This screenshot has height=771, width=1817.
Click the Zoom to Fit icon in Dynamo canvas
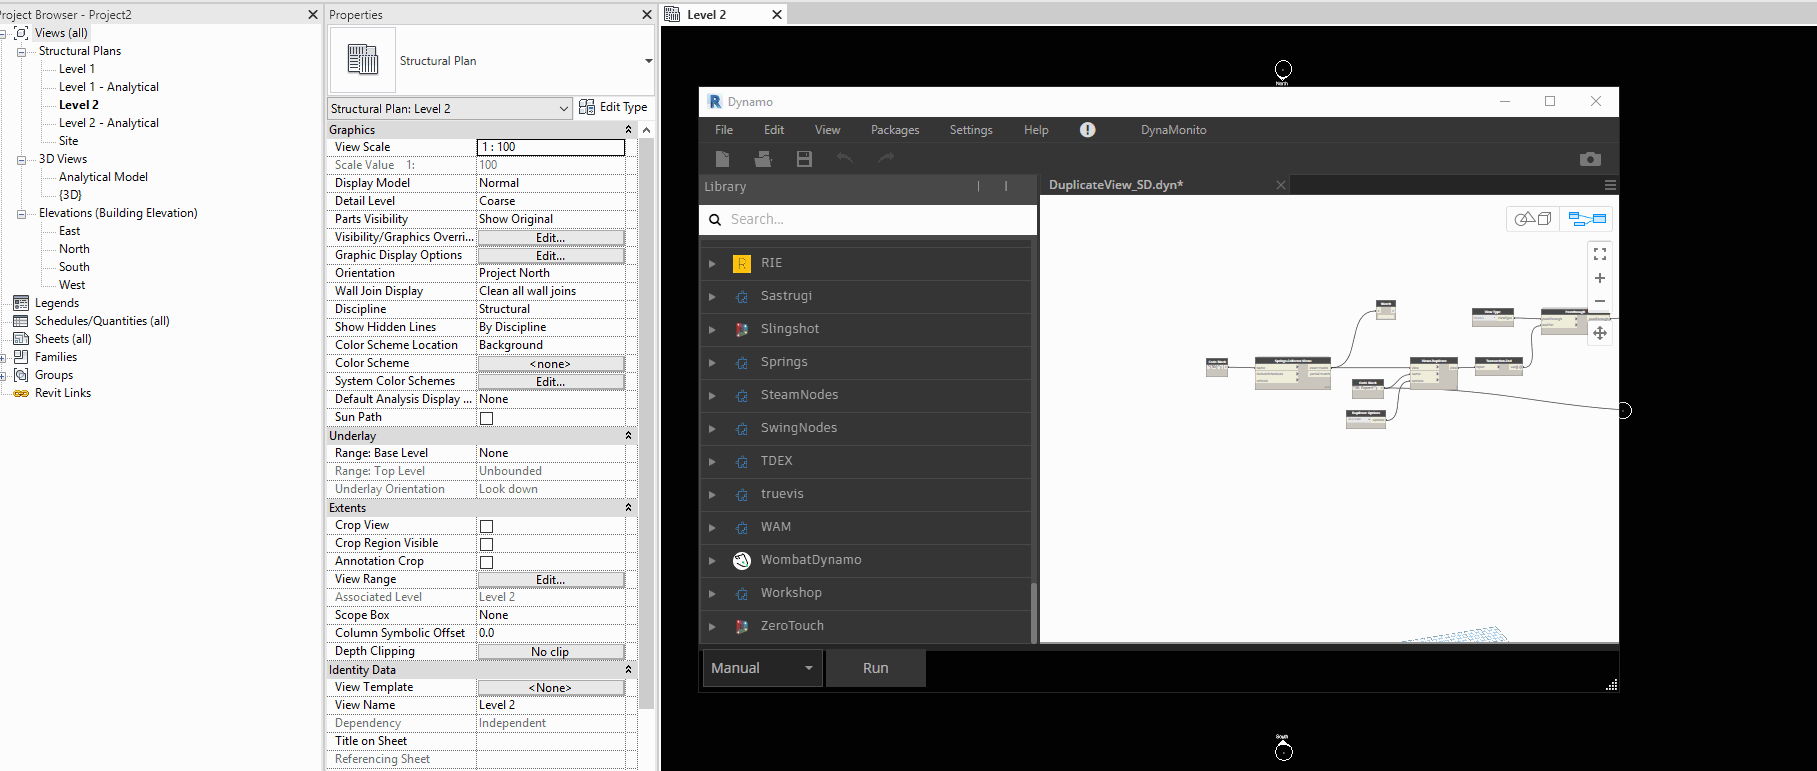point(1600,254)
